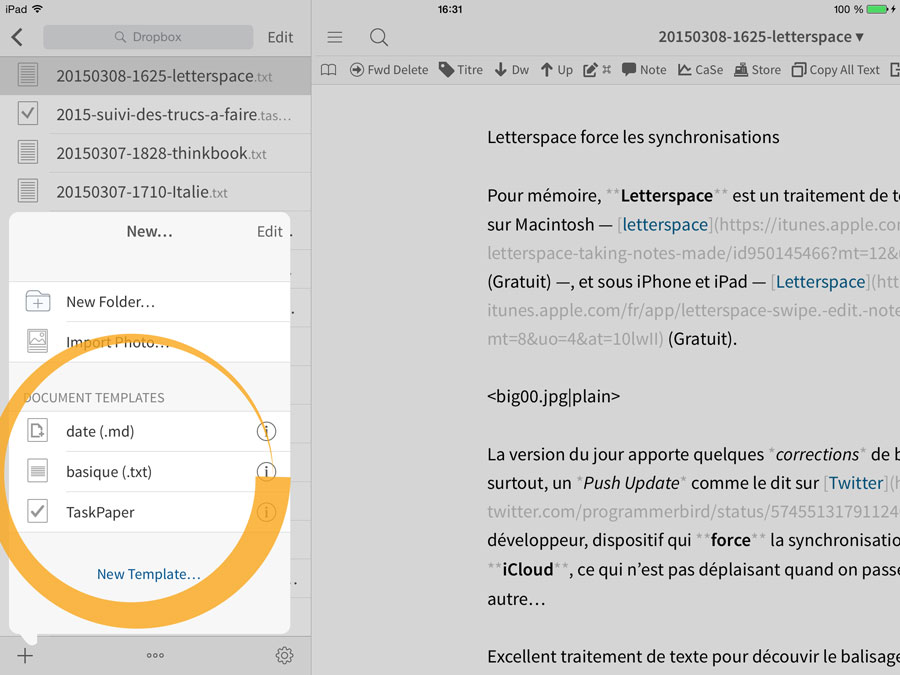The width and height of the screenshot is (900, 675).
Task: Expand the 20150308-1625-letterspace title dropdown
Action: click(x=761, y=37)
